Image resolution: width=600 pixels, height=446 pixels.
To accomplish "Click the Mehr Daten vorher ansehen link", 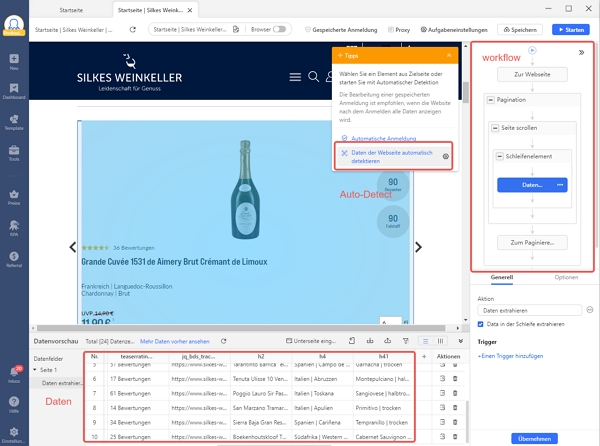I will tap(174, 341).
